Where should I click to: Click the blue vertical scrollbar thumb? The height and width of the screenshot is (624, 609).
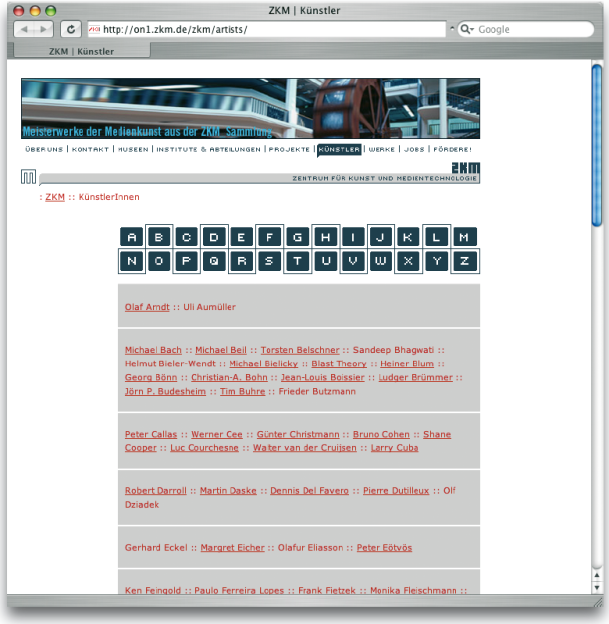click(x=597, y=145)
